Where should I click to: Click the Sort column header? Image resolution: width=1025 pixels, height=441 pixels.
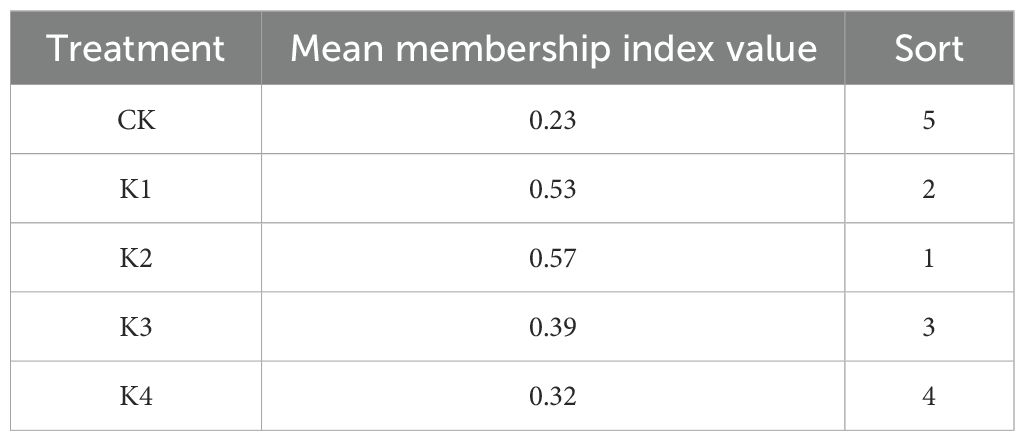point(929,48)
